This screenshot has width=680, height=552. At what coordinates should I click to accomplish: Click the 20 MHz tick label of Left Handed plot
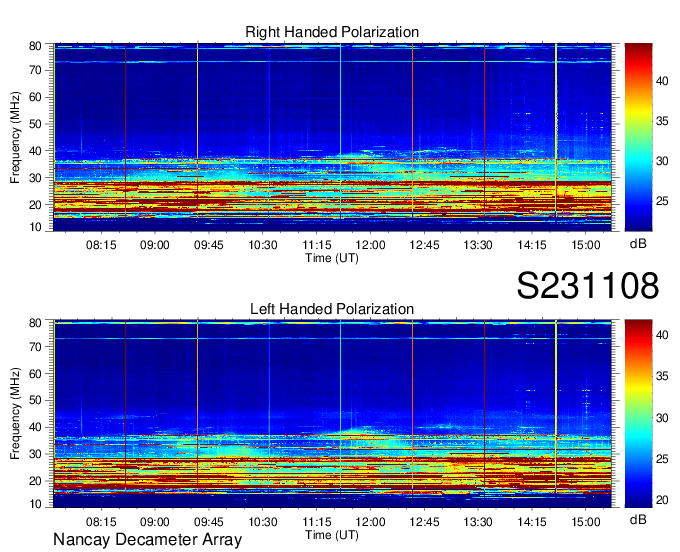click(35, 481)
